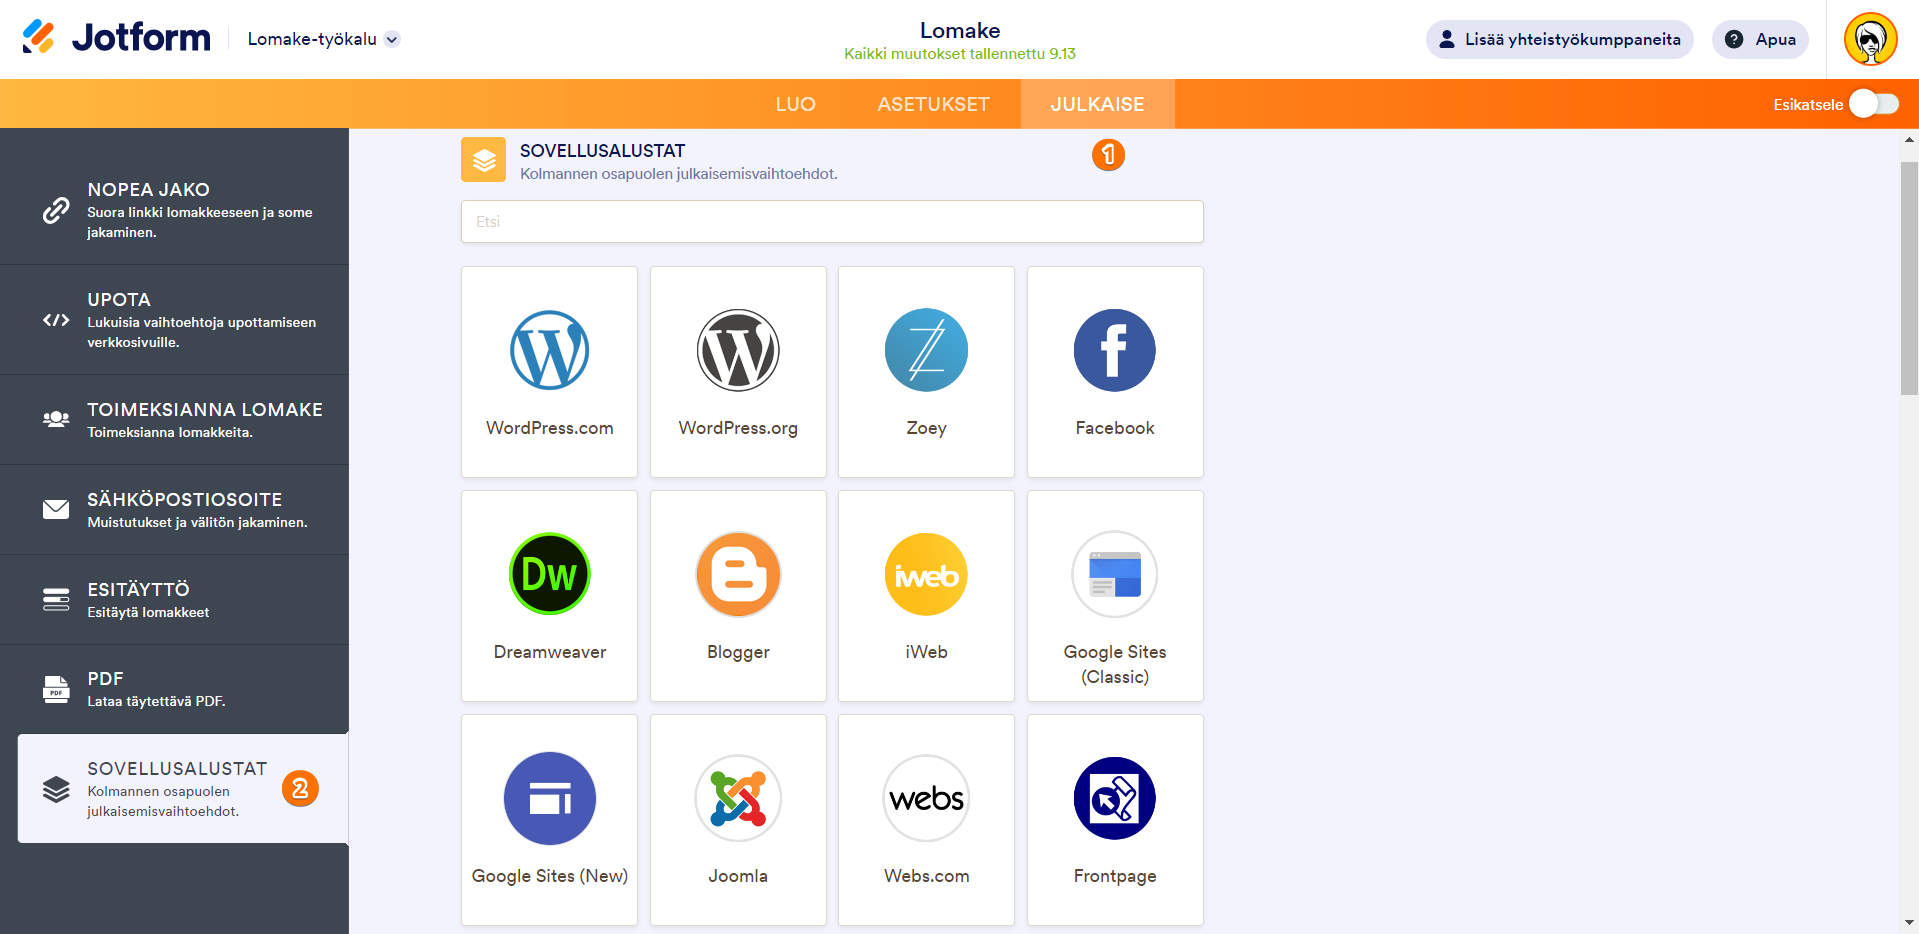The image size is (1919, 934).
Task: Choose the WordPress.org platform icon
Action: [x=738, y=350]
